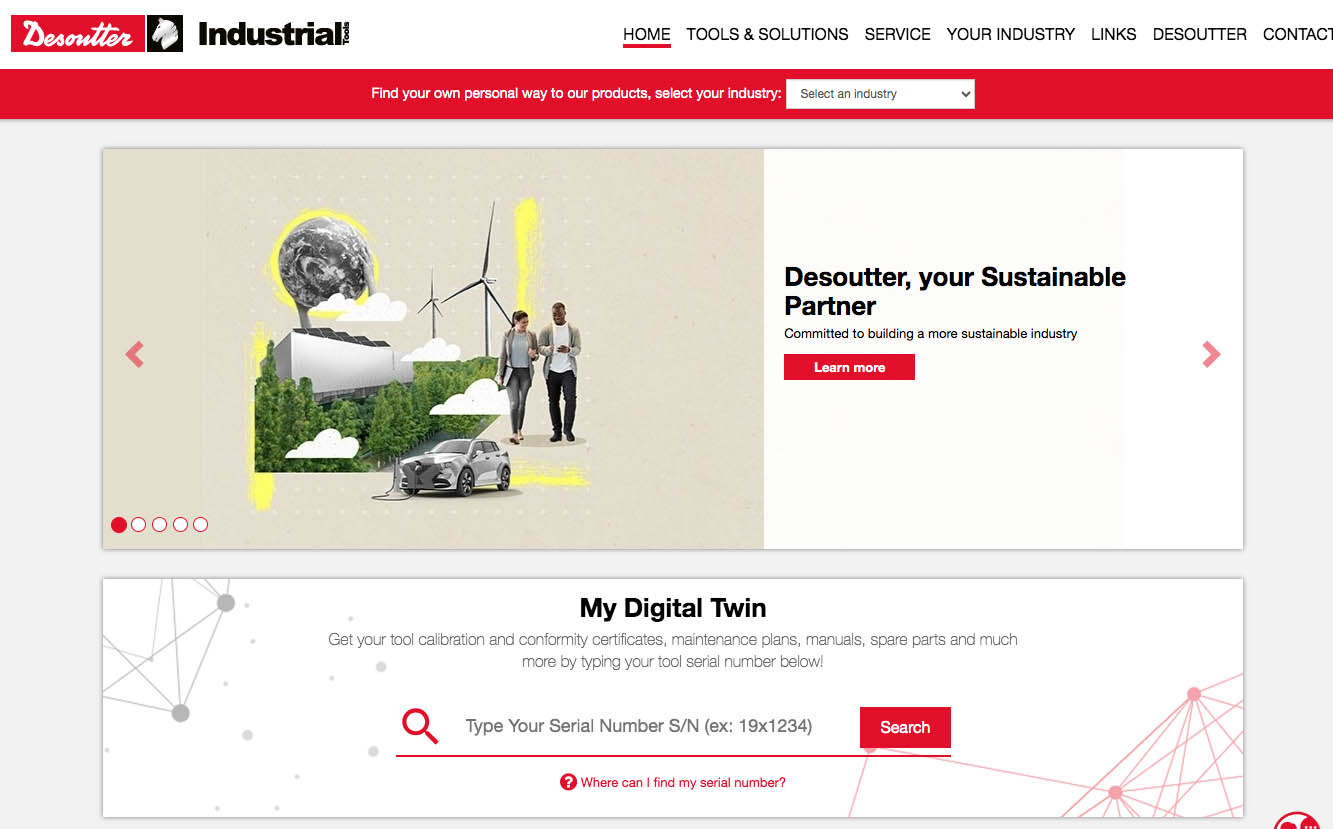Go to previous carousel slide arrow
The width and height of the screenshot is (1333, 829).
(x=135, y=354)
